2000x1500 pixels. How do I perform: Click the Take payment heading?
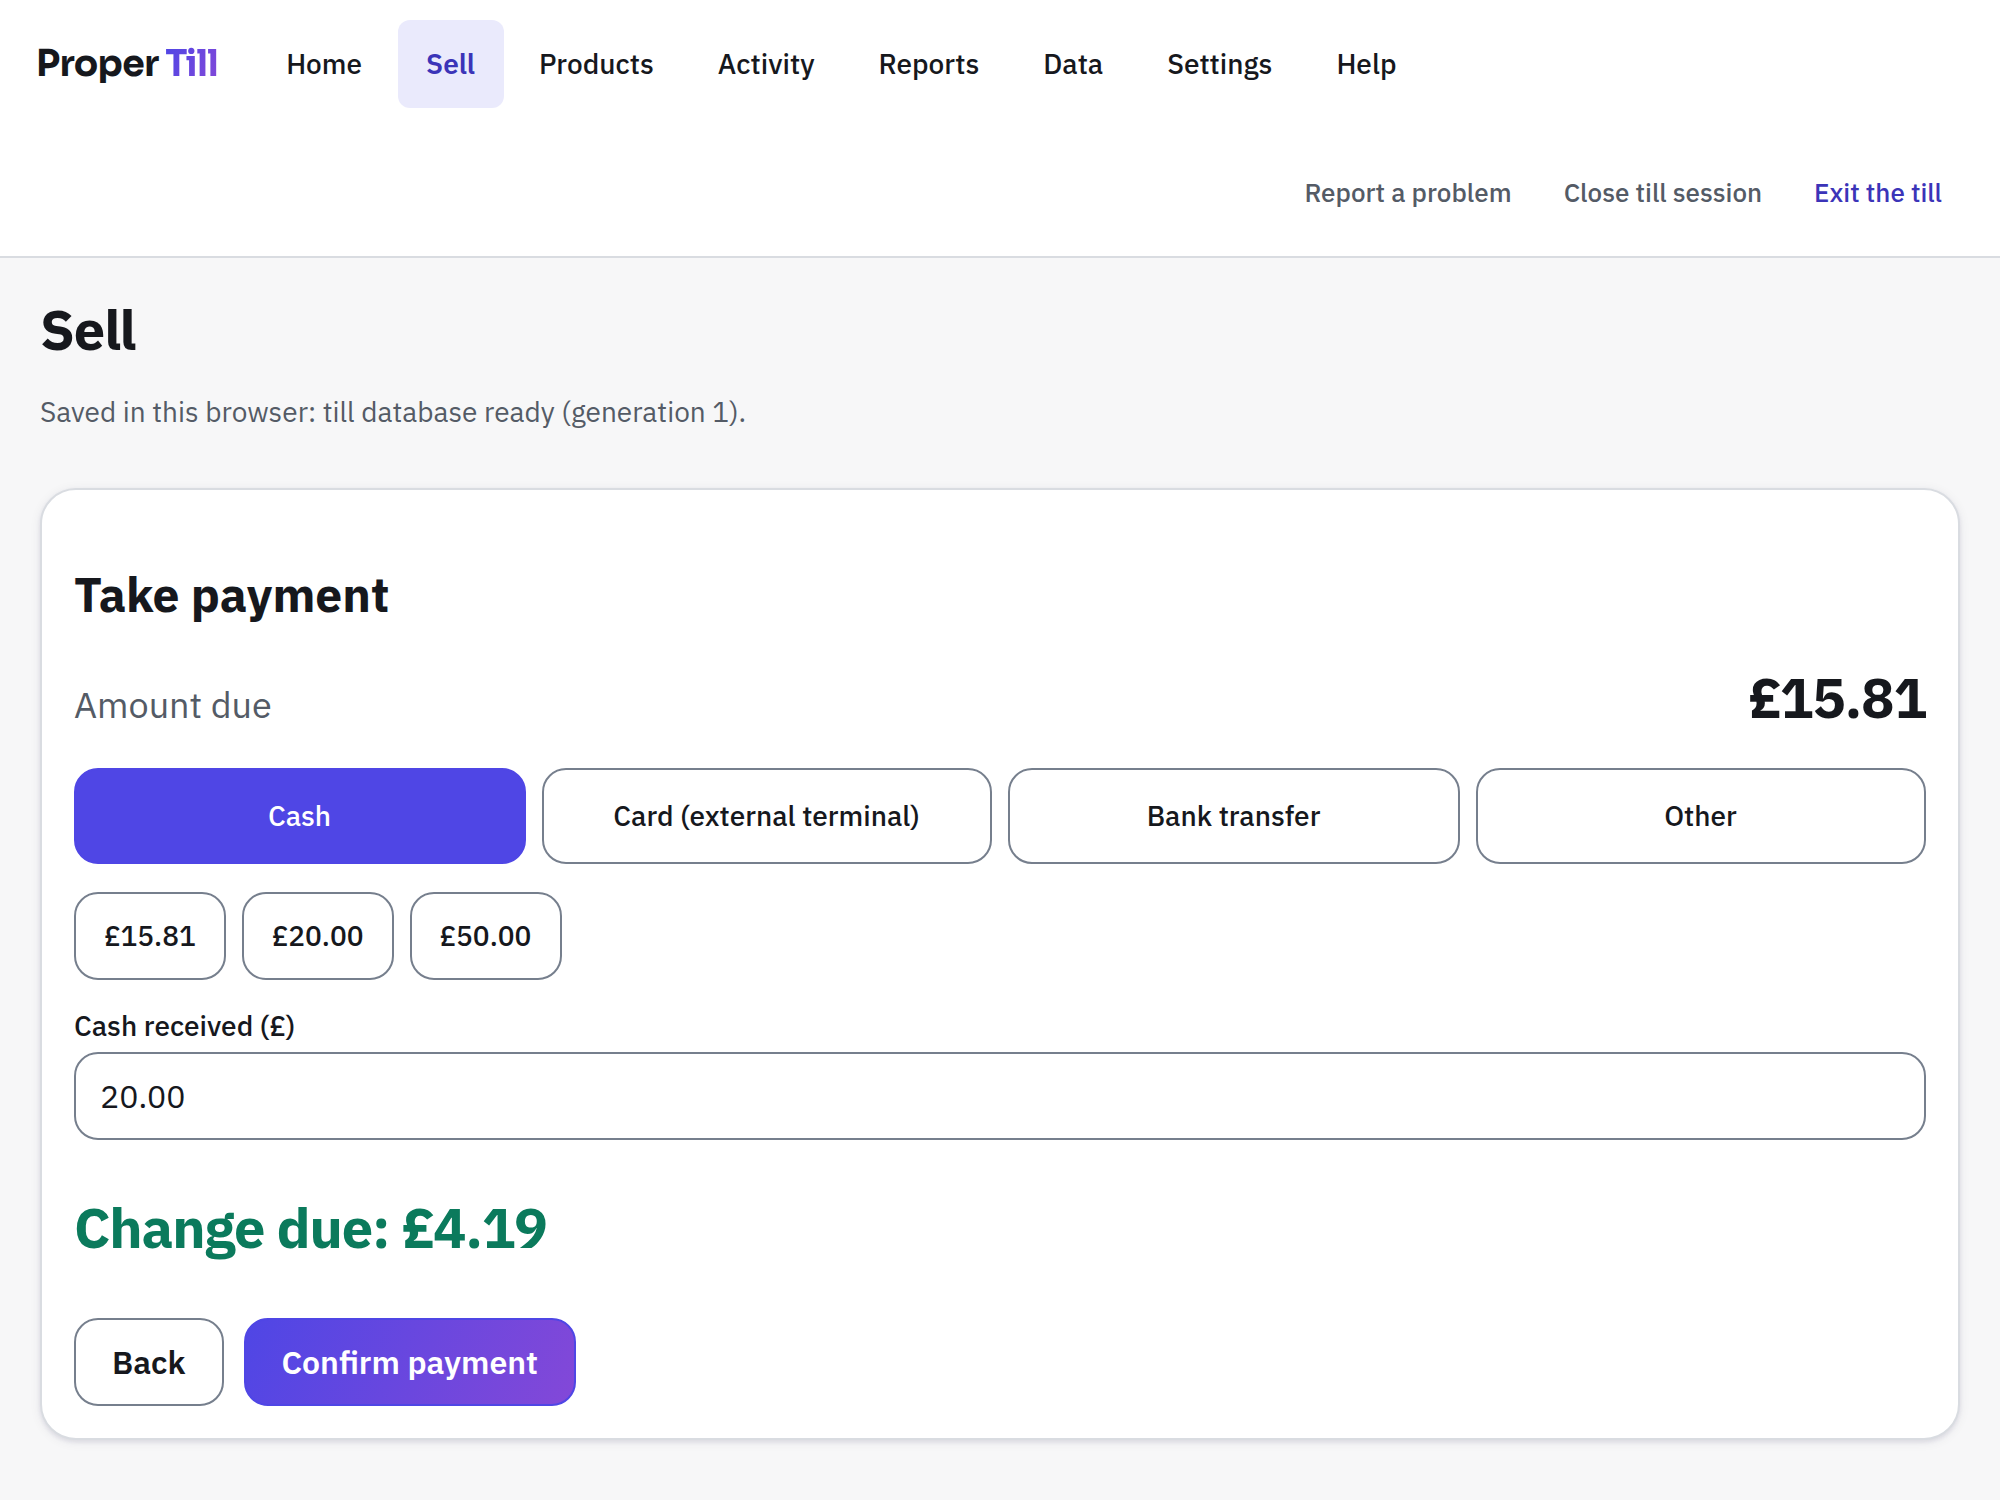point(231,597)
